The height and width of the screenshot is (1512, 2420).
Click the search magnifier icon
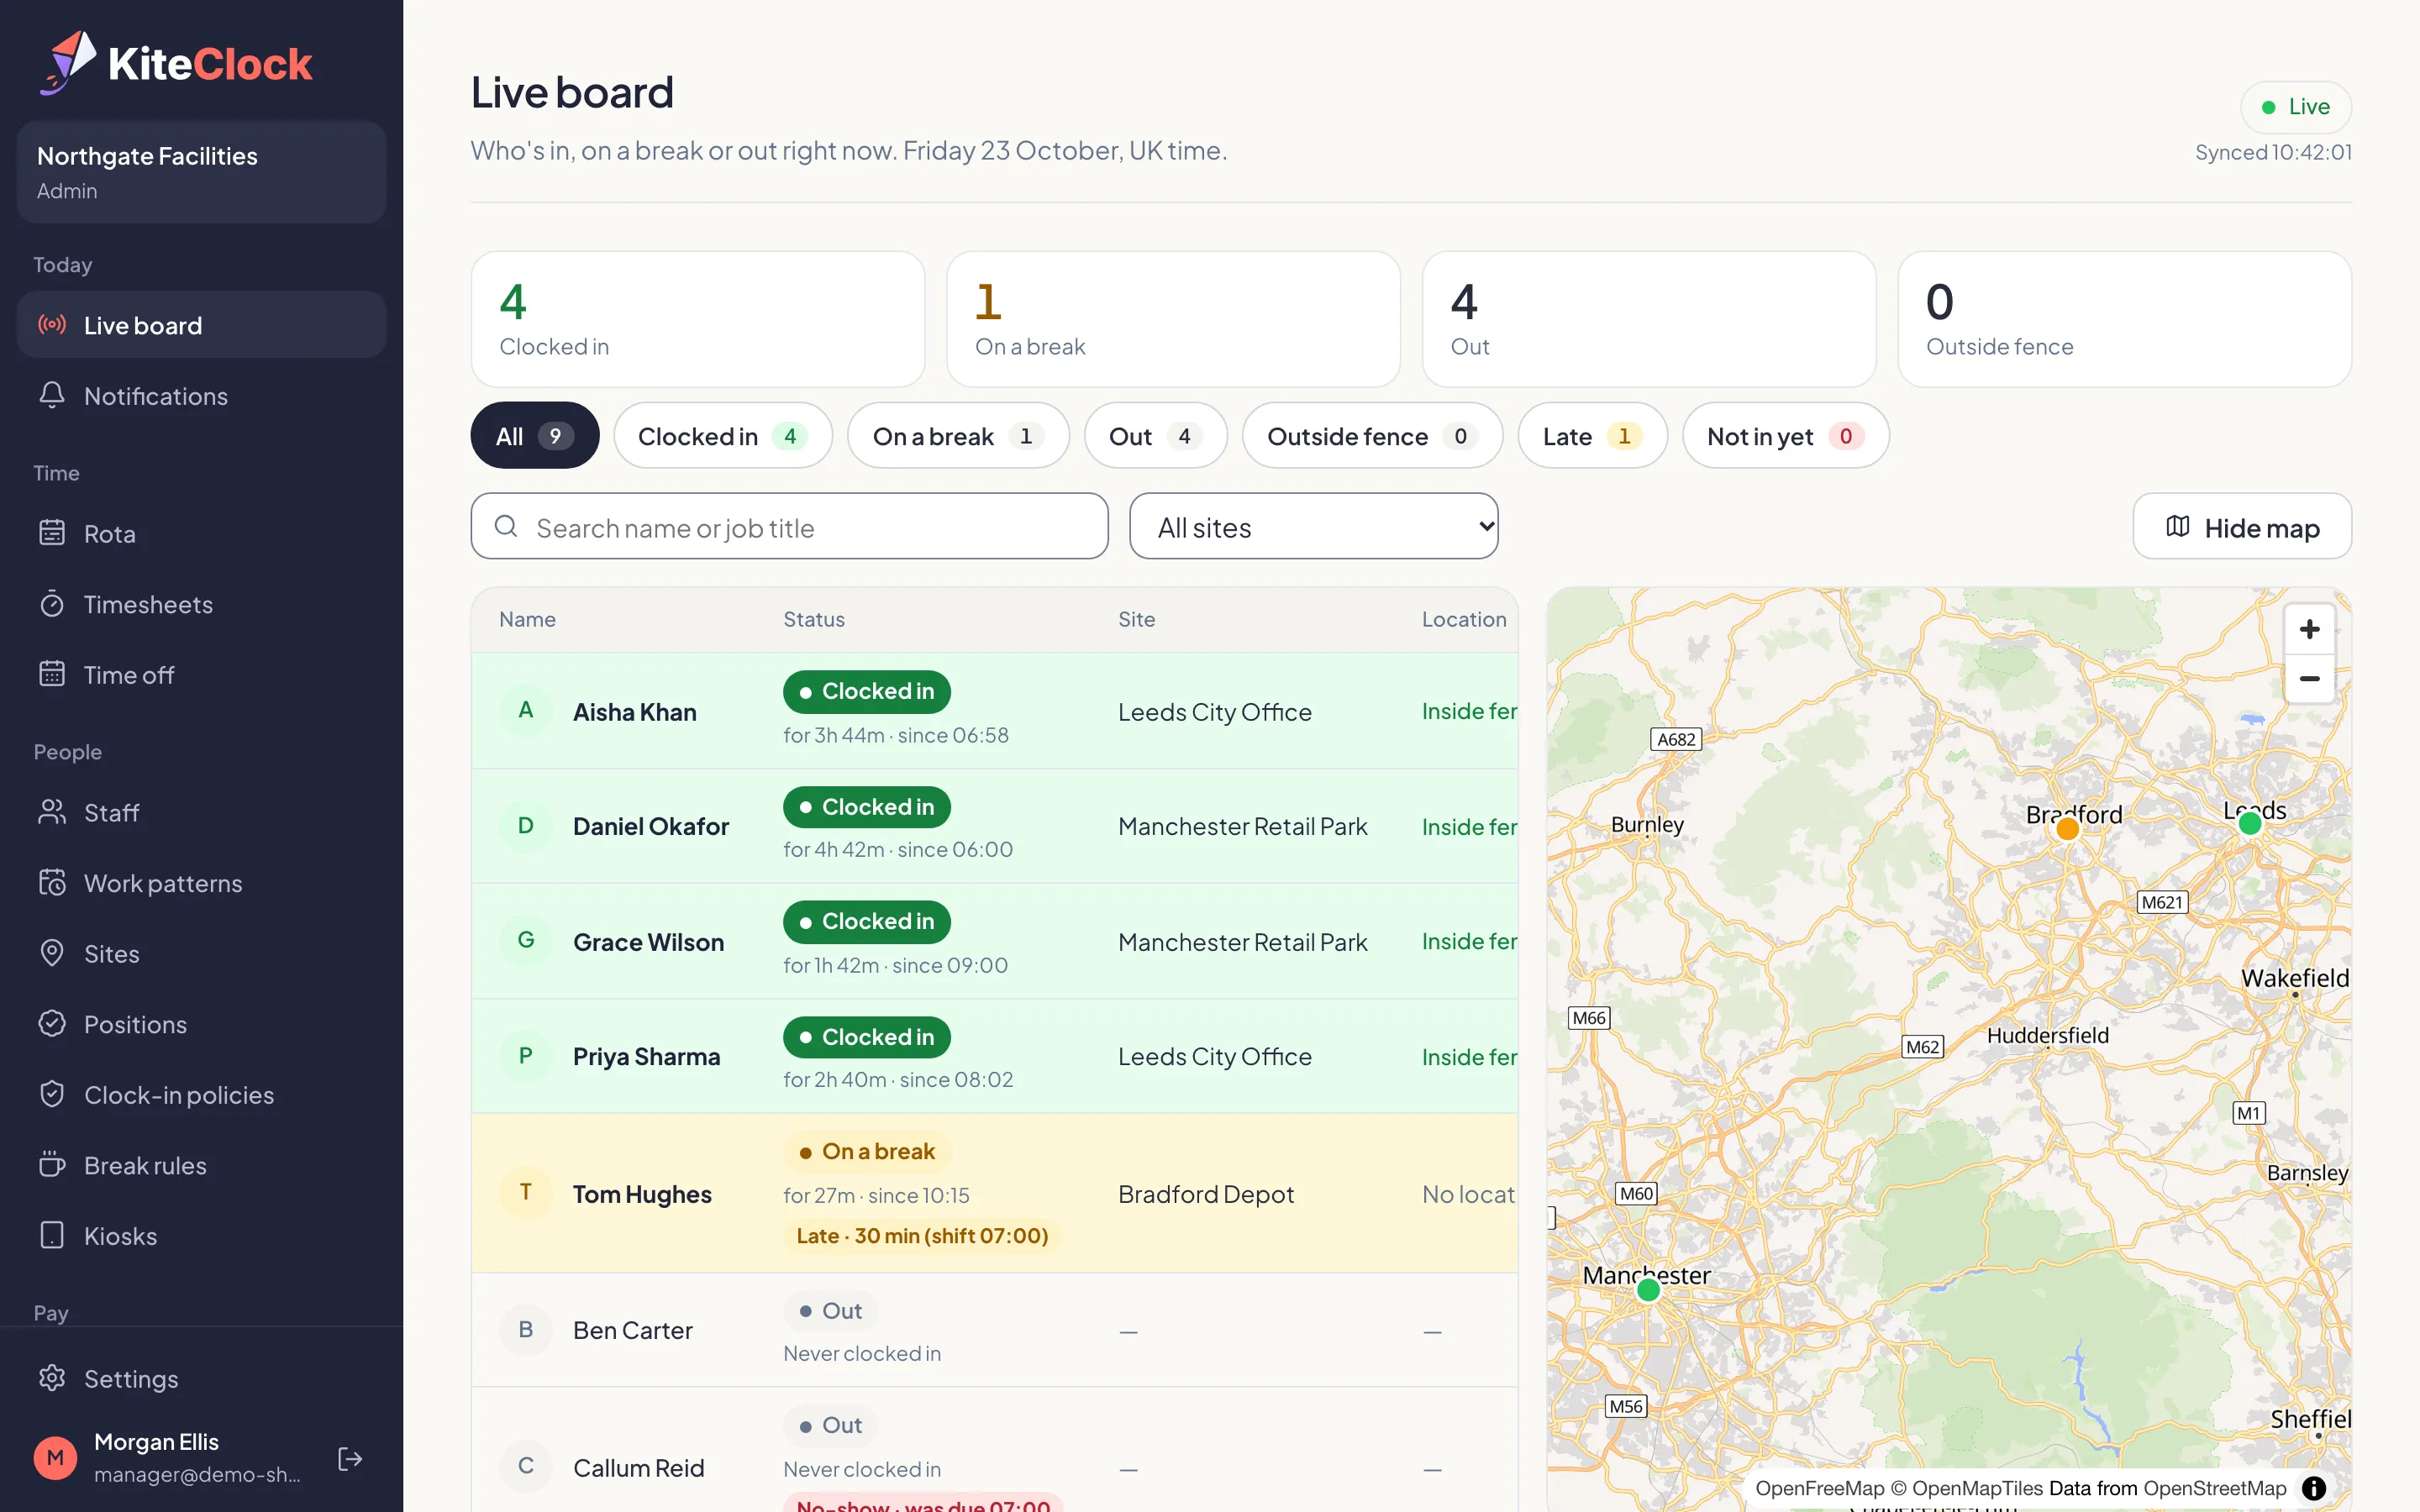506,526
